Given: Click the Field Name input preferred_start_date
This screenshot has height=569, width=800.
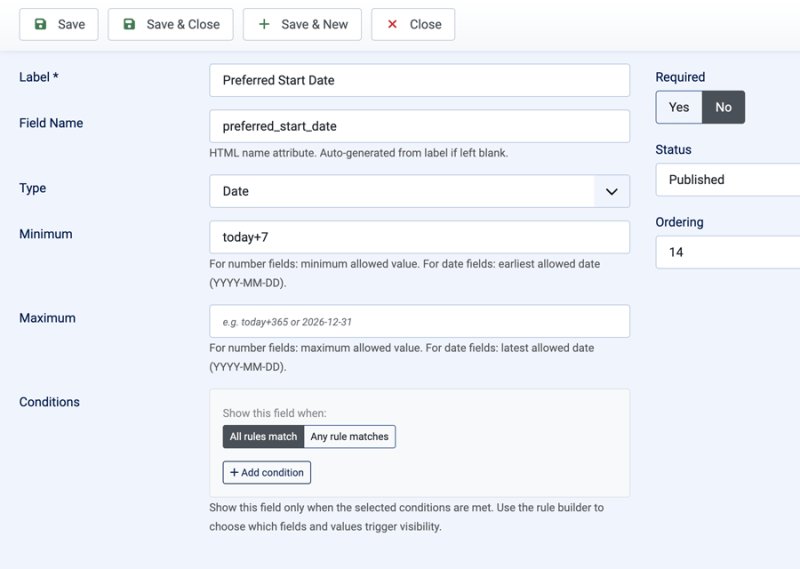Looking at the screenshot, I should [x=419, y=126].
